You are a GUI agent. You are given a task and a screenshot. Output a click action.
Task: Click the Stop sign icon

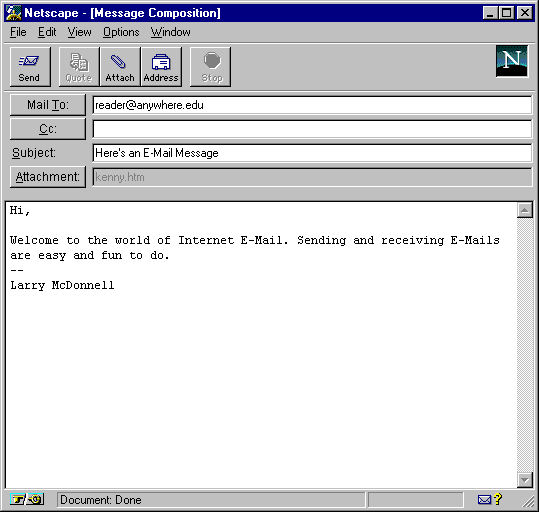point(212,61)
